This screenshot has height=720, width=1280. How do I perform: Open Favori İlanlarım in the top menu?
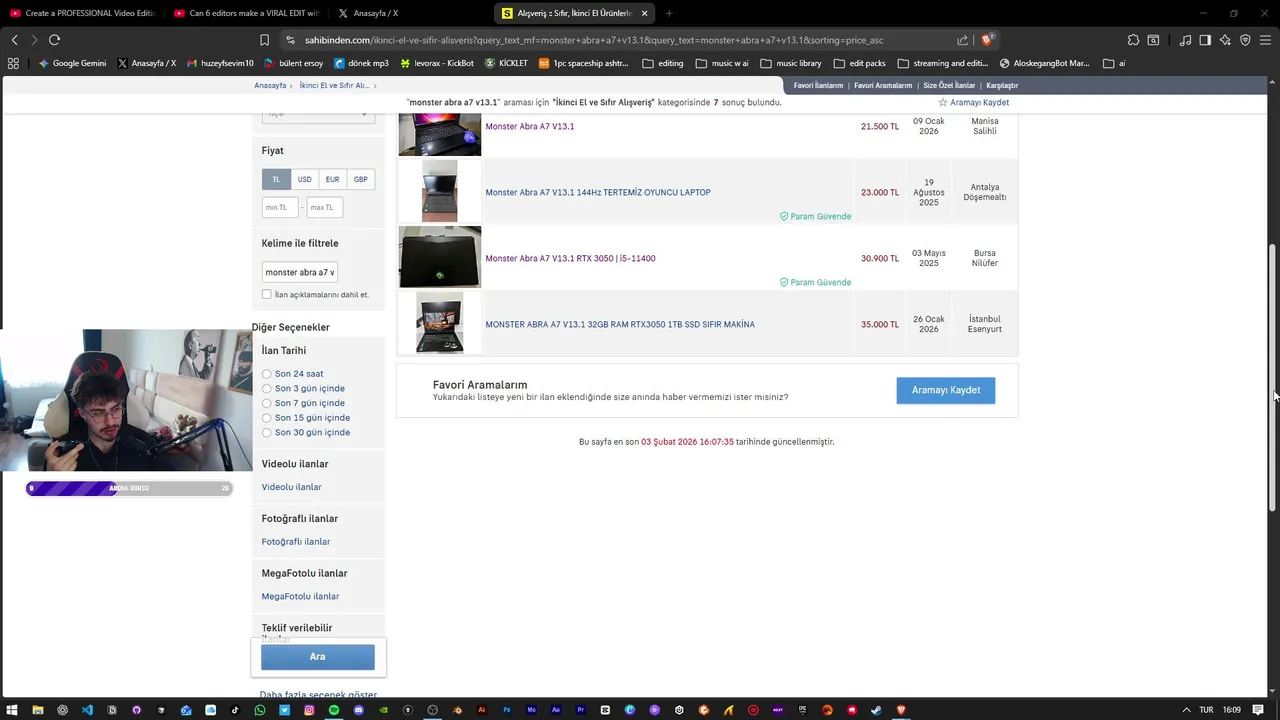click(818, 86)
